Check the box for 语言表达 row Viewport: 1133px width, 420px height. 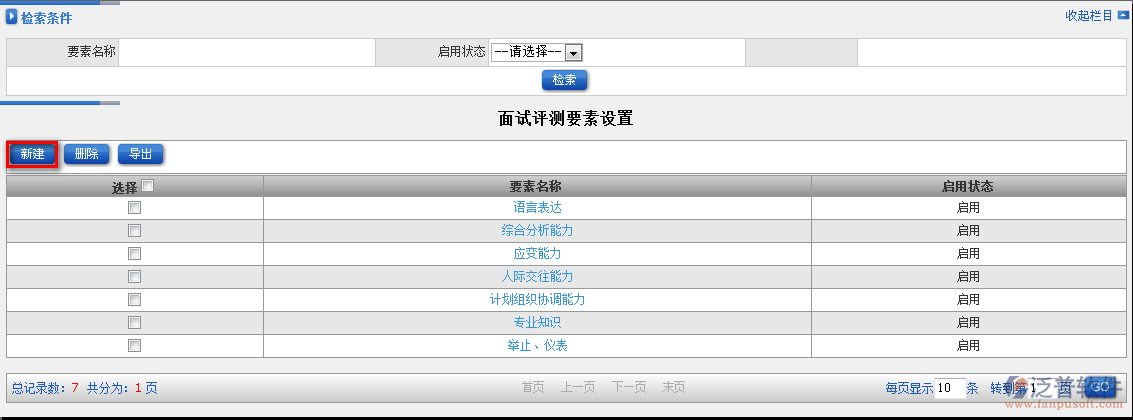pyautogui.click(x=134, y=208)
